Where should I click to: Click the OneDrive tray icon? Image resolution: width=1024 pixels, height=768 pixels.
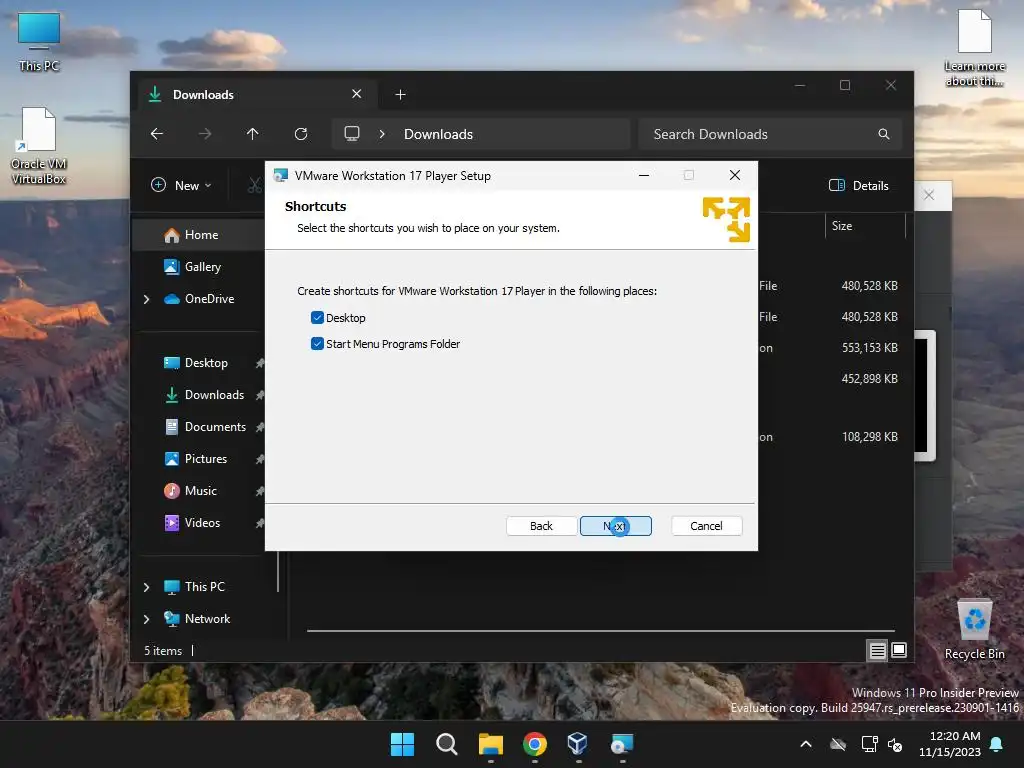tap(838, 744)
